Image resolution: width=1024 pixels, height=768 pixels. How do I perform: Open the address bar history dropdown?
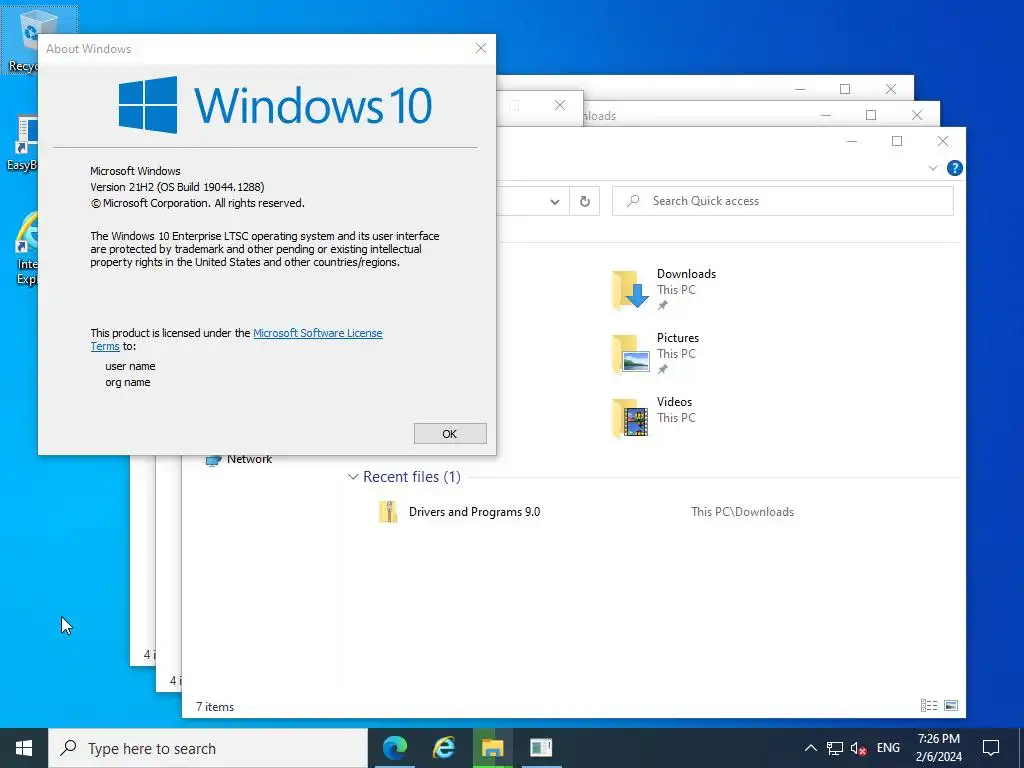[x=554, y=201]
